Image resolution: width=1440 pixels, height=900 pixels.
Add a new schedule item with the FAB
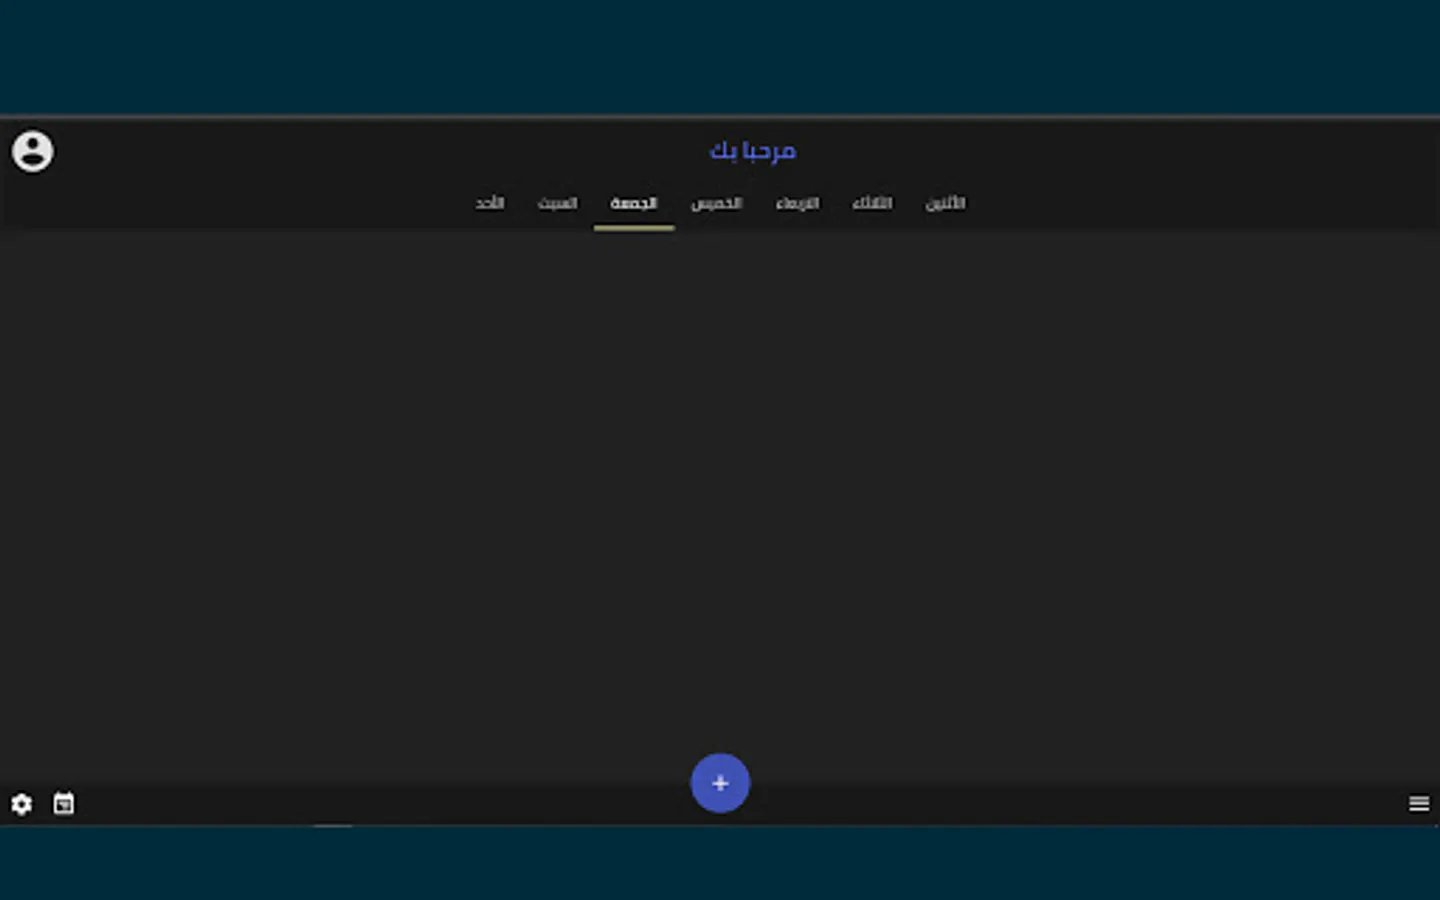pyautogui.click(x=720, y=783)
